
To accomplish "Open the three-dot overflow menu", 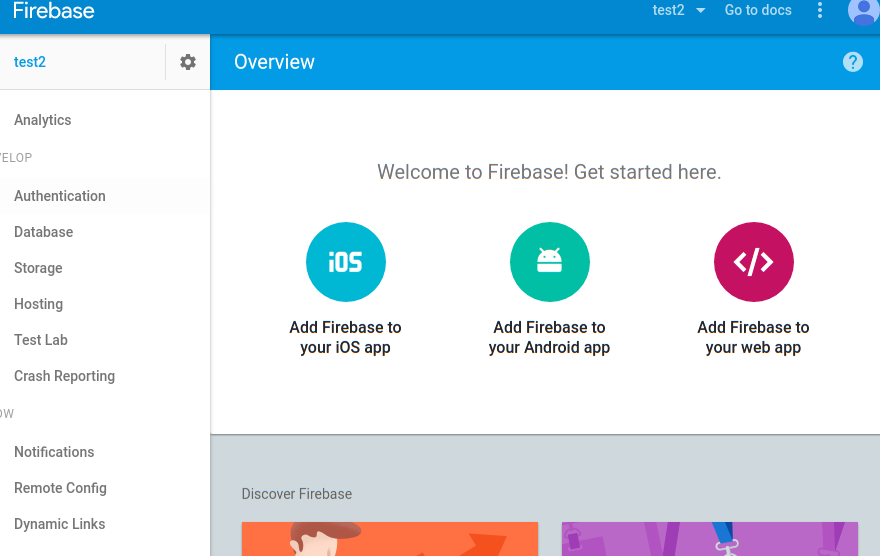I will click(x=820, y=10).
